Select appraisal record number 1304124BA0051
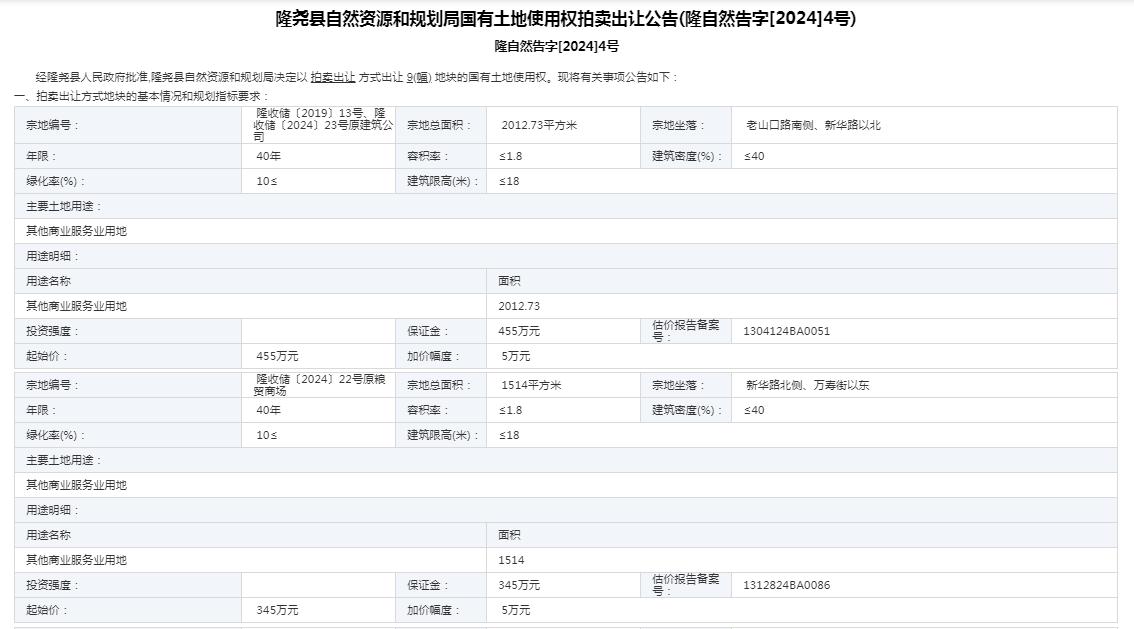Screen dimensions: 1134x629 click(x=786, y=331)
